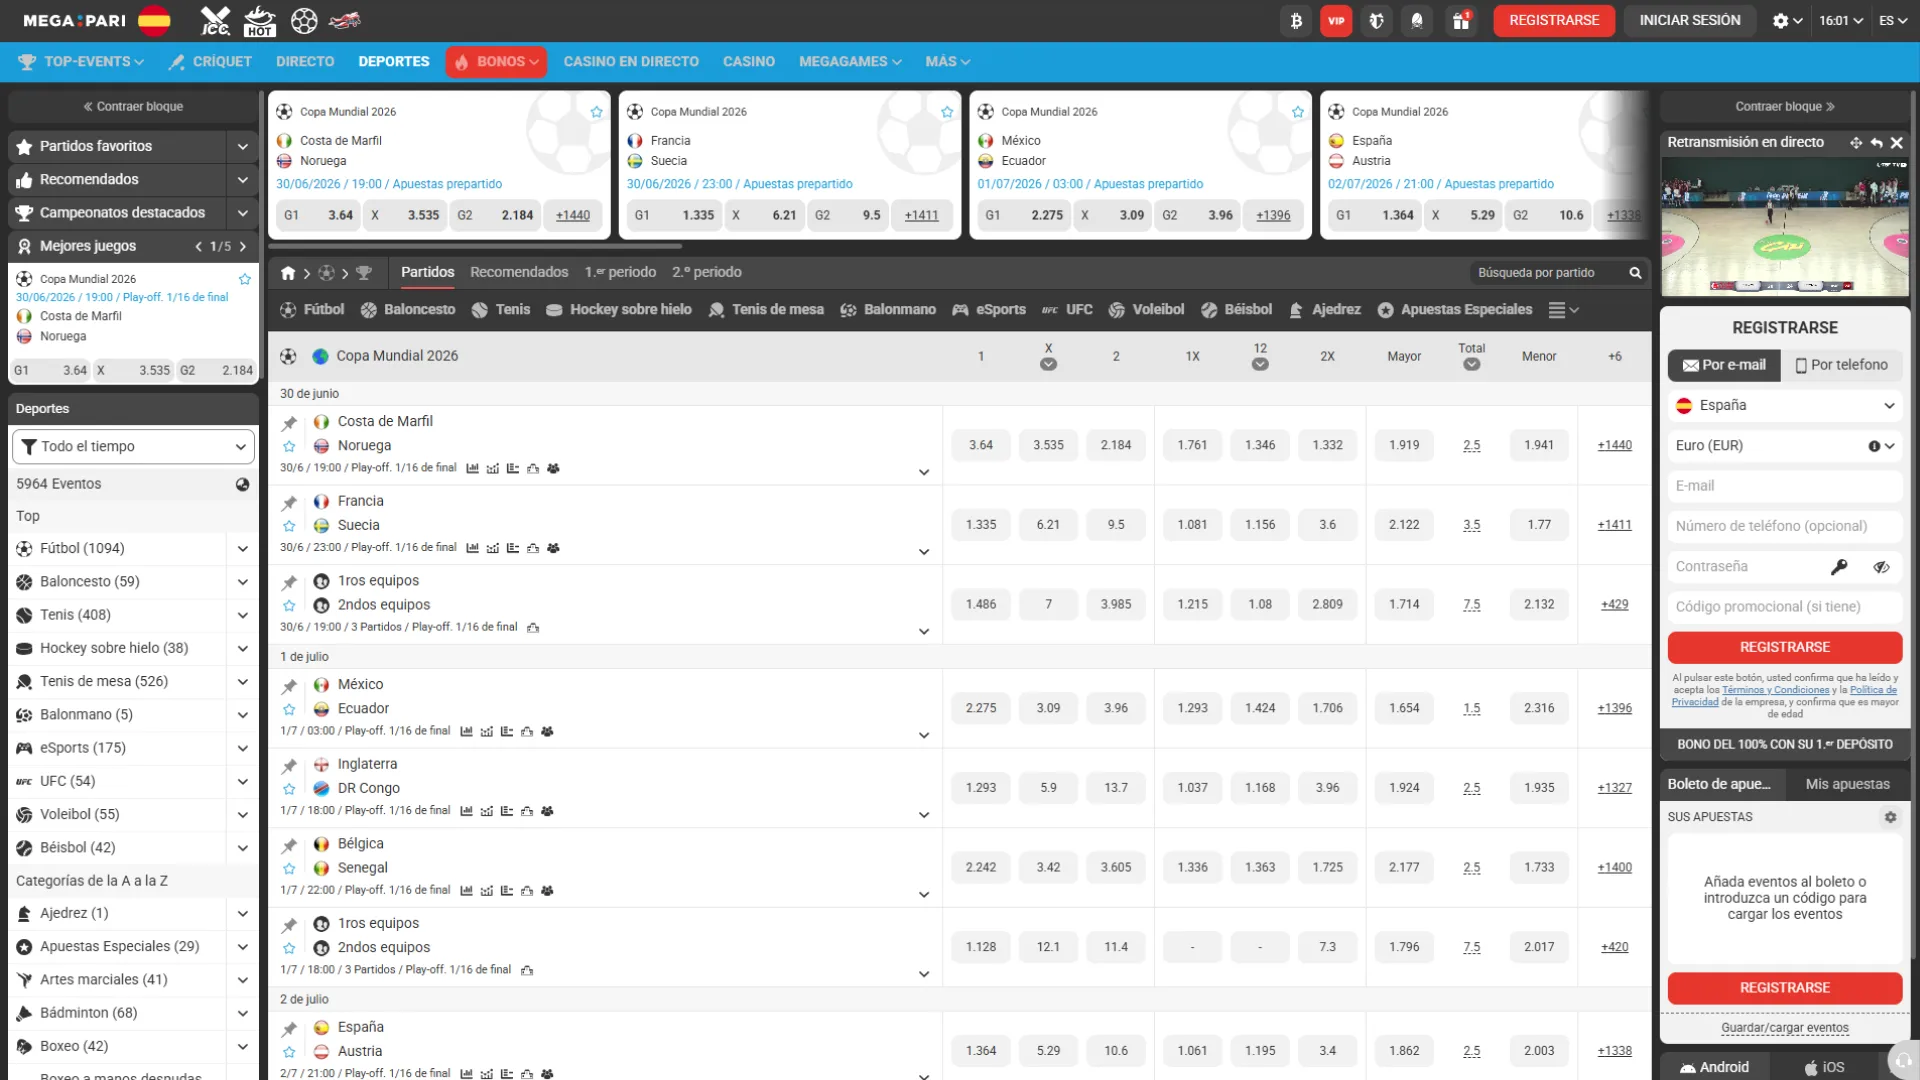This screenshot has height=1080, width=1920.
Task: Click the E-mail input field
Action: point(1784,486)
